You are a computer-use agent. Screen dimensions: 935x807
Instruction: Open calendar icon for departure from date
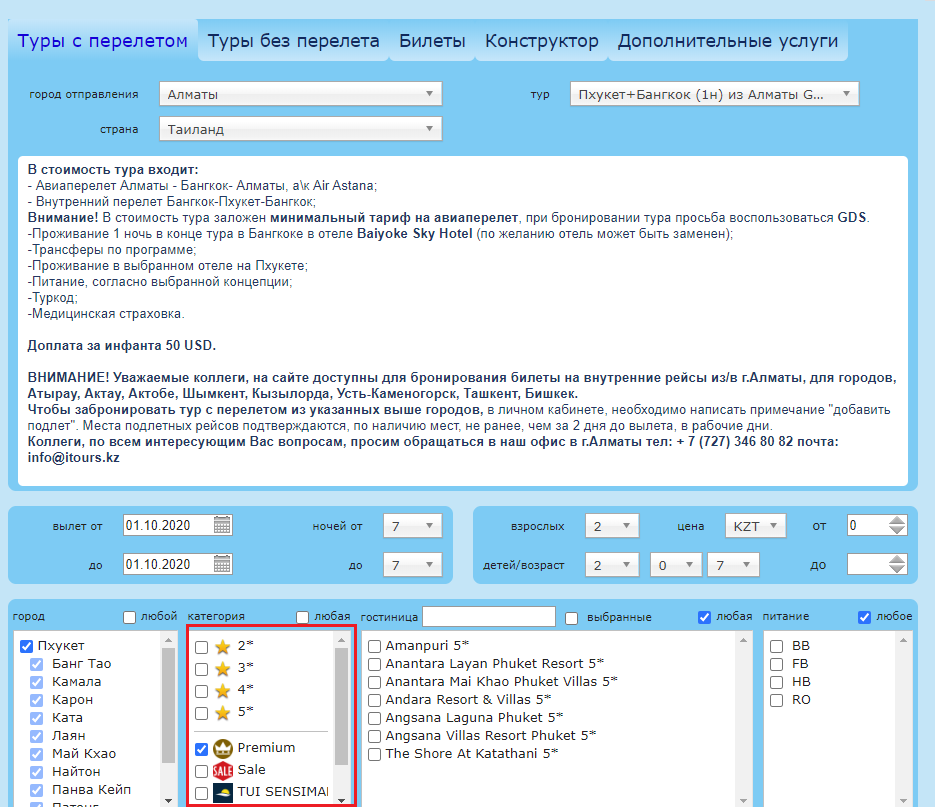pyautogui.click(x=222, y=526)
